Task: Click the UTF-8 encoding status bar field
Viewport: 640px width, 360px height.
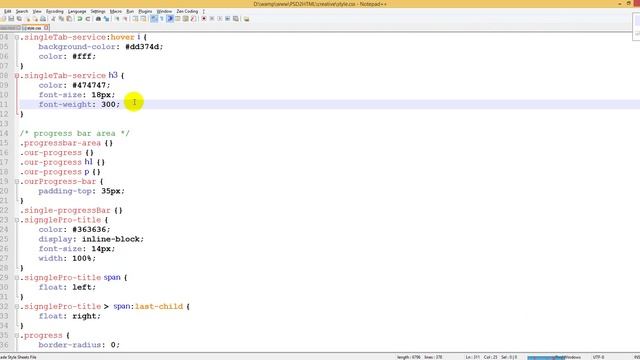Action: 599,357
